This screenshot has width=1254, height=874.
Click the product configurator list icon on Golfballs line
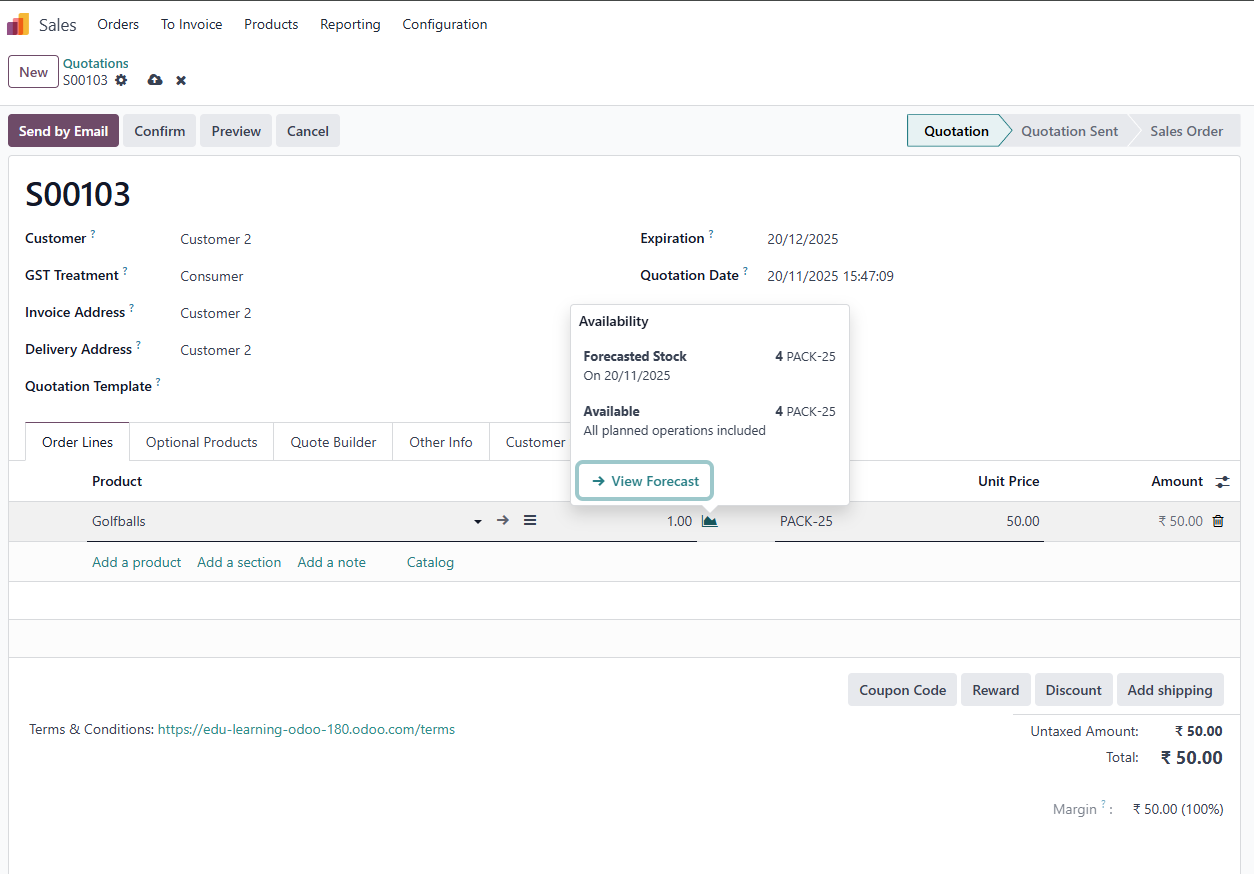[x=530, y=521]
